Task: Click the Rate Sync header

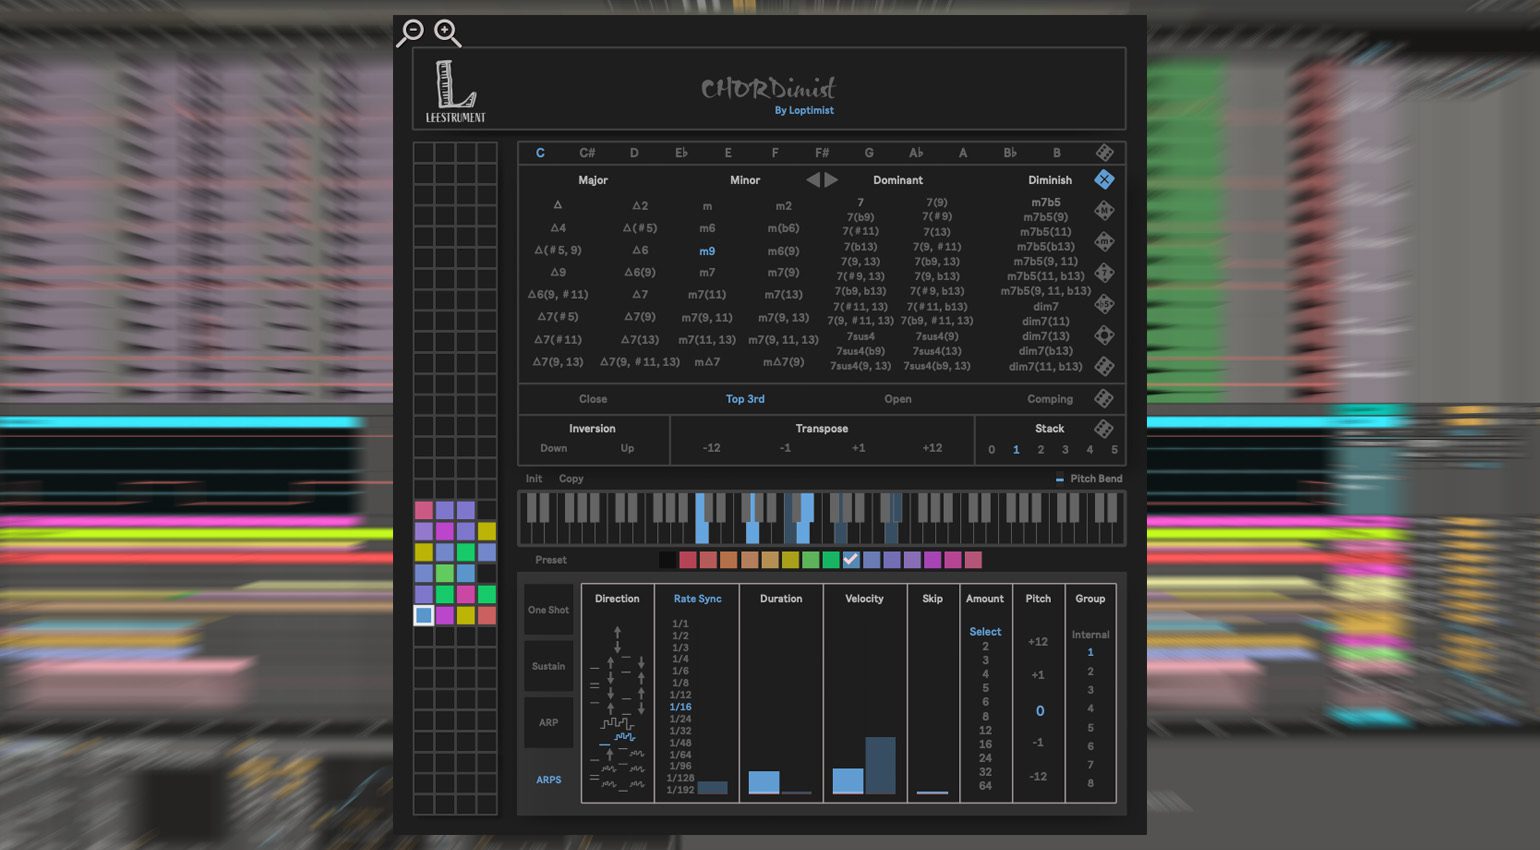Action: tap(697, 599)
